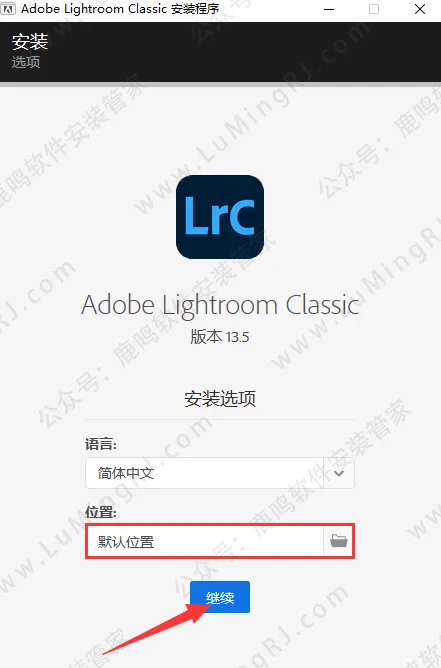Open the 简体中文 language combo box

click(x=220, y=473)
